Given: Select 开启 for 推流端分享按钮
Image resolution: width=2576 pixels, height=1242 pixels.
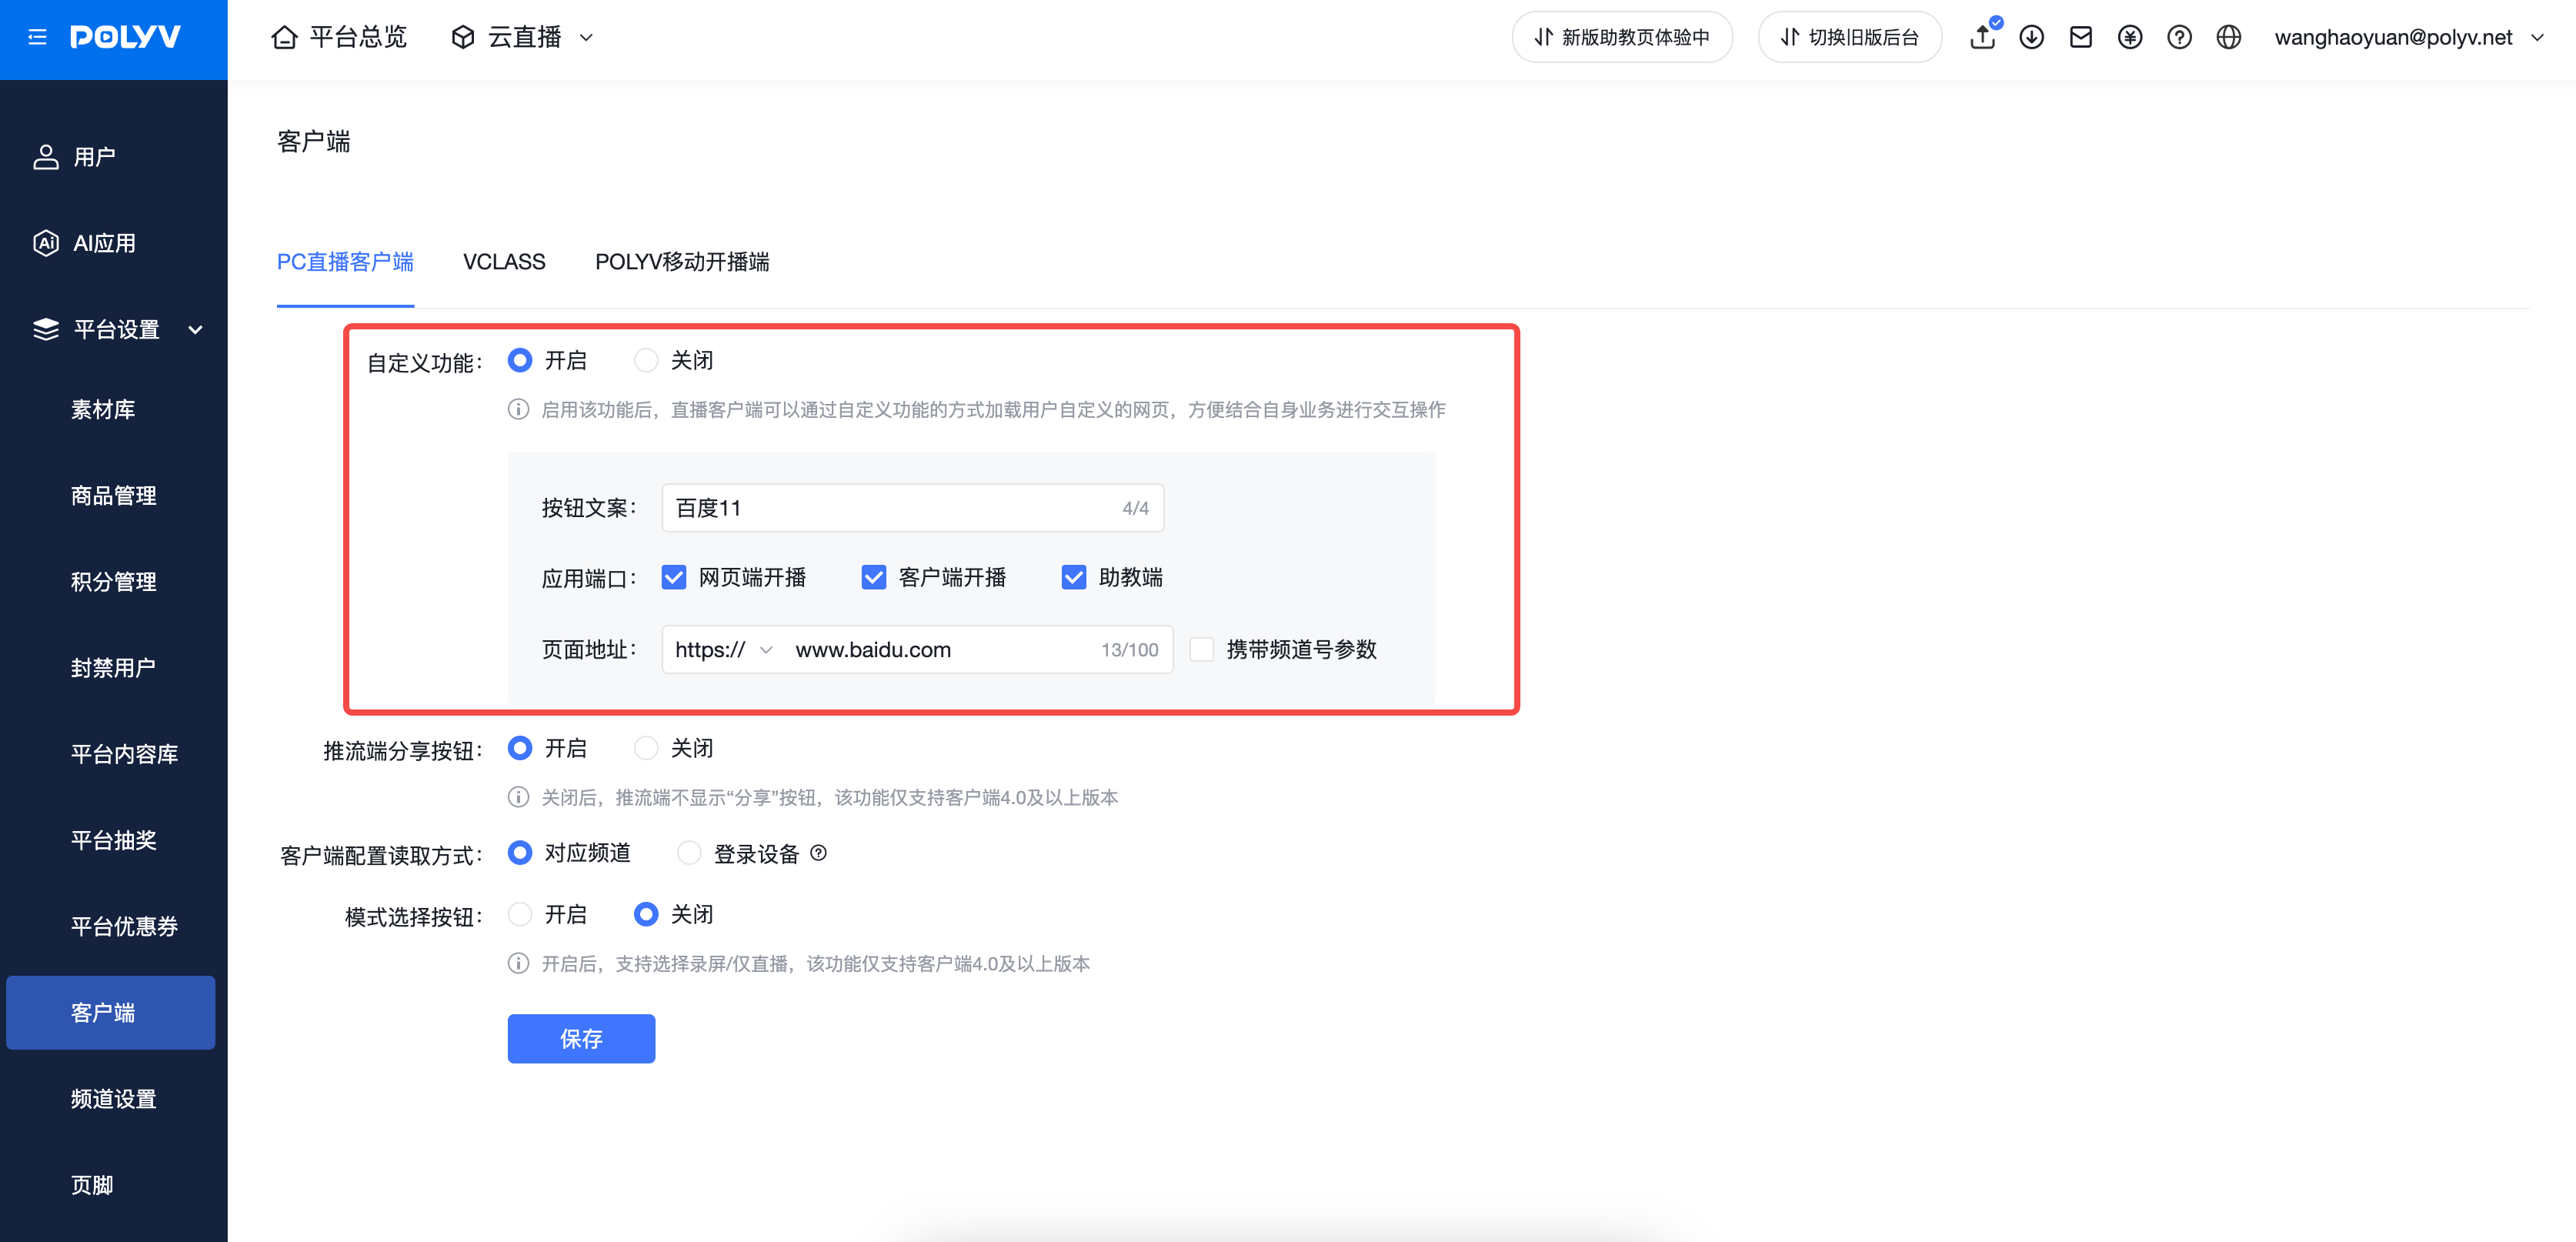Looking at the screenshot, I should click(x=520, y=748).
